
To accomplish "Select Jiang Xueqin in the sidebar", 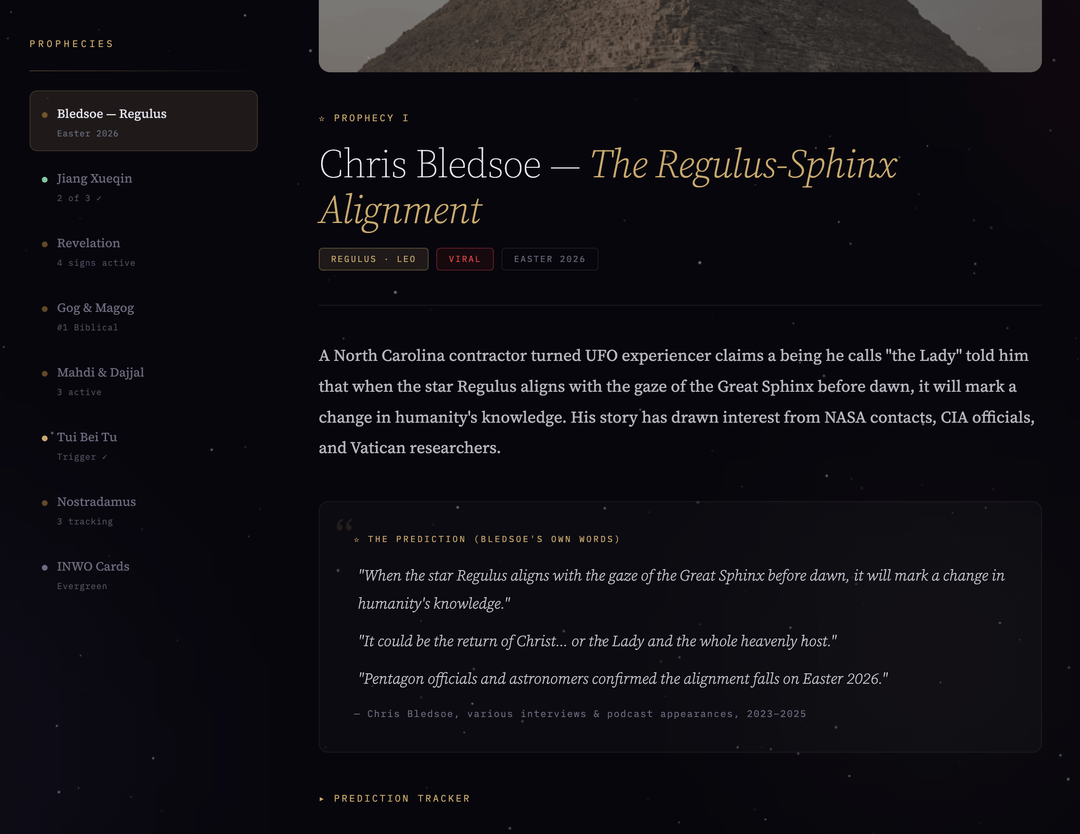I will point(94,179).
